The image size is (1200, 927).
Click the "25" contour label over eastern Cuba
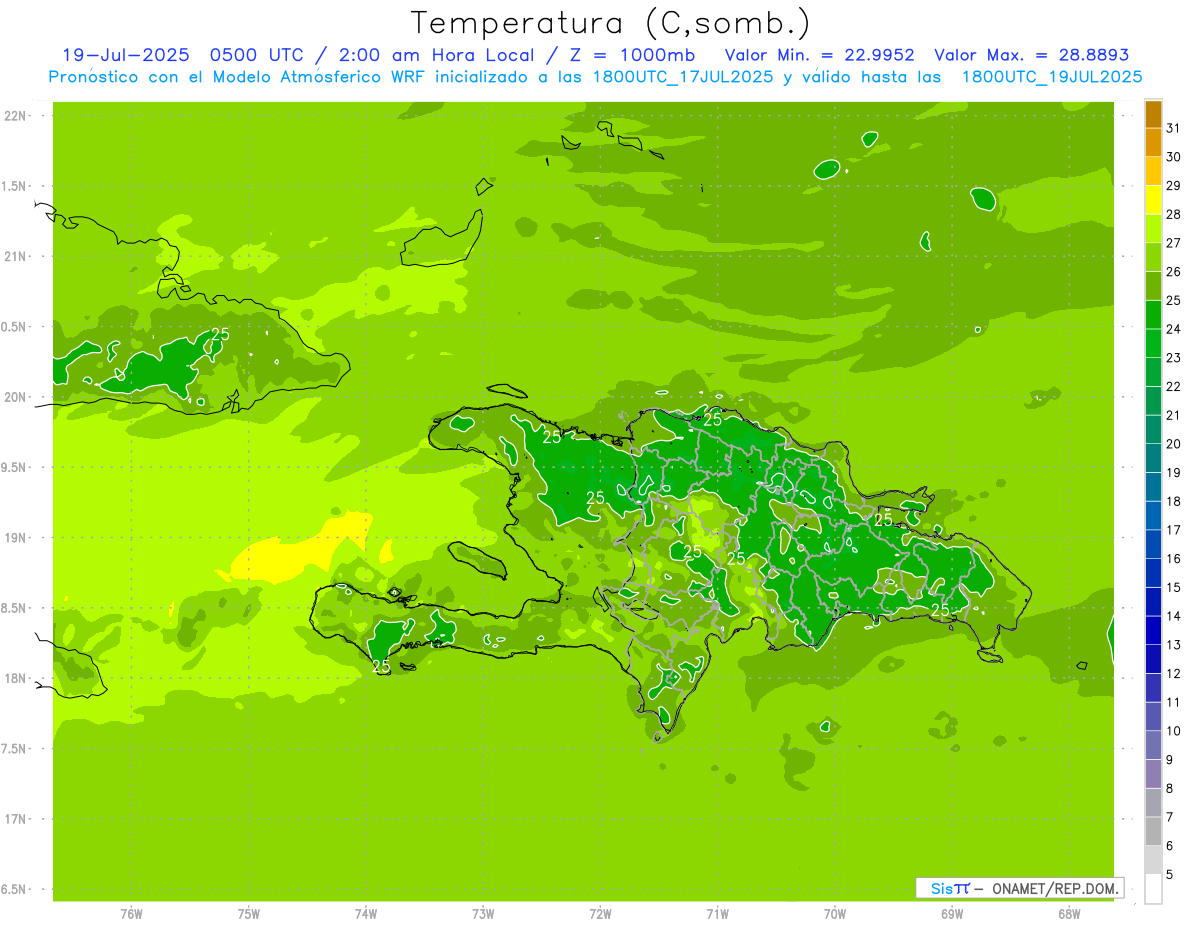220,334
